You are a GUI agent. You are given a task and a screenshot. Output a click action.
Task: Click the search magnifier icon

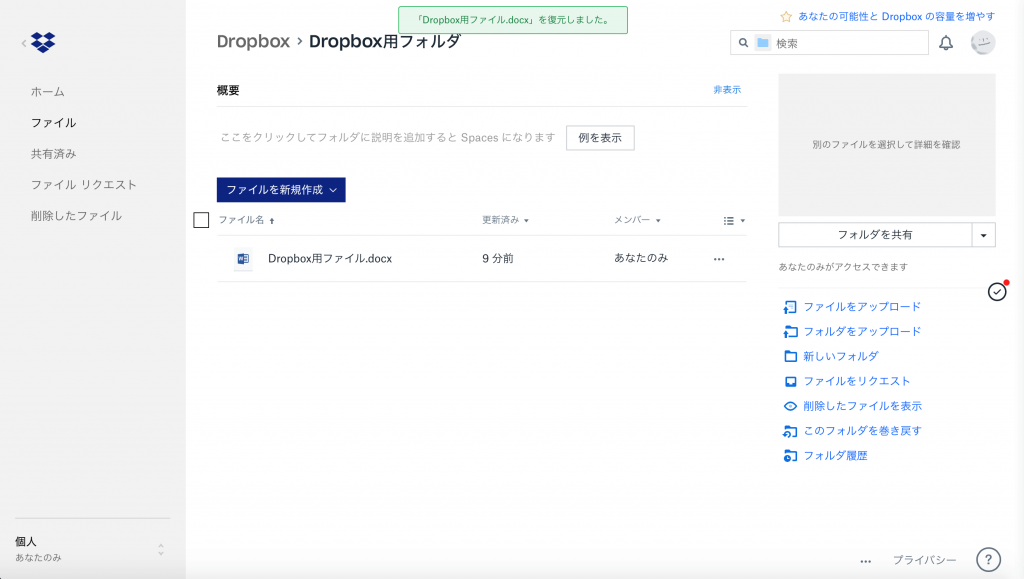(743, 43)
